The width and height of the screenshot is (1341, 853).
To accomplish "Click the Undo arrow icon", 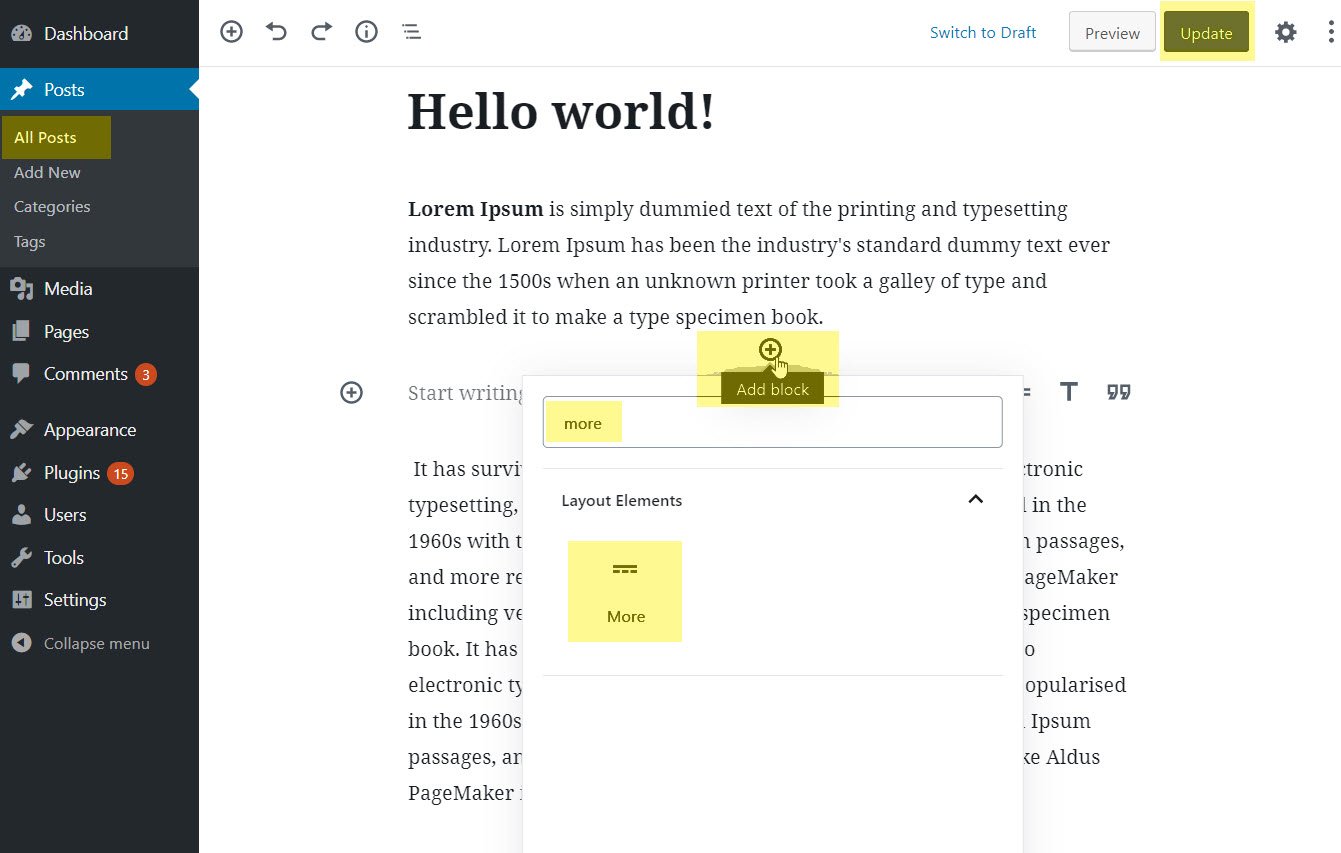I will click(276, 32).
